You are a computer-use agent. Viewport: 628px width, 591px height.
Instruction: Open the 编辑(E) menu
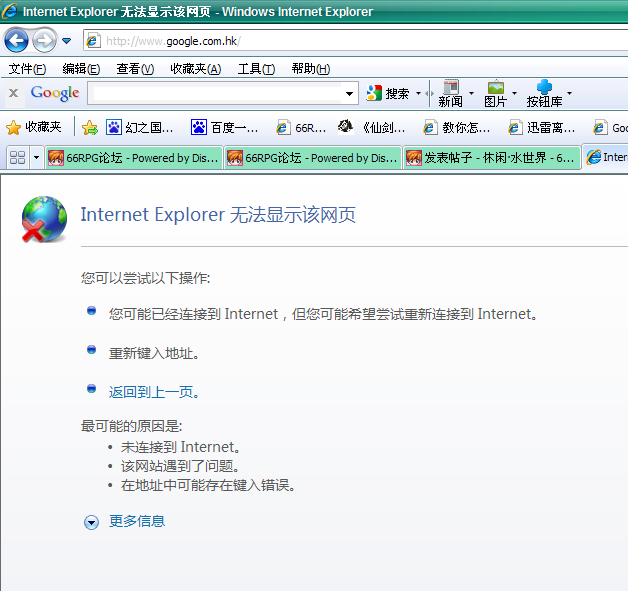coord(81,69)
